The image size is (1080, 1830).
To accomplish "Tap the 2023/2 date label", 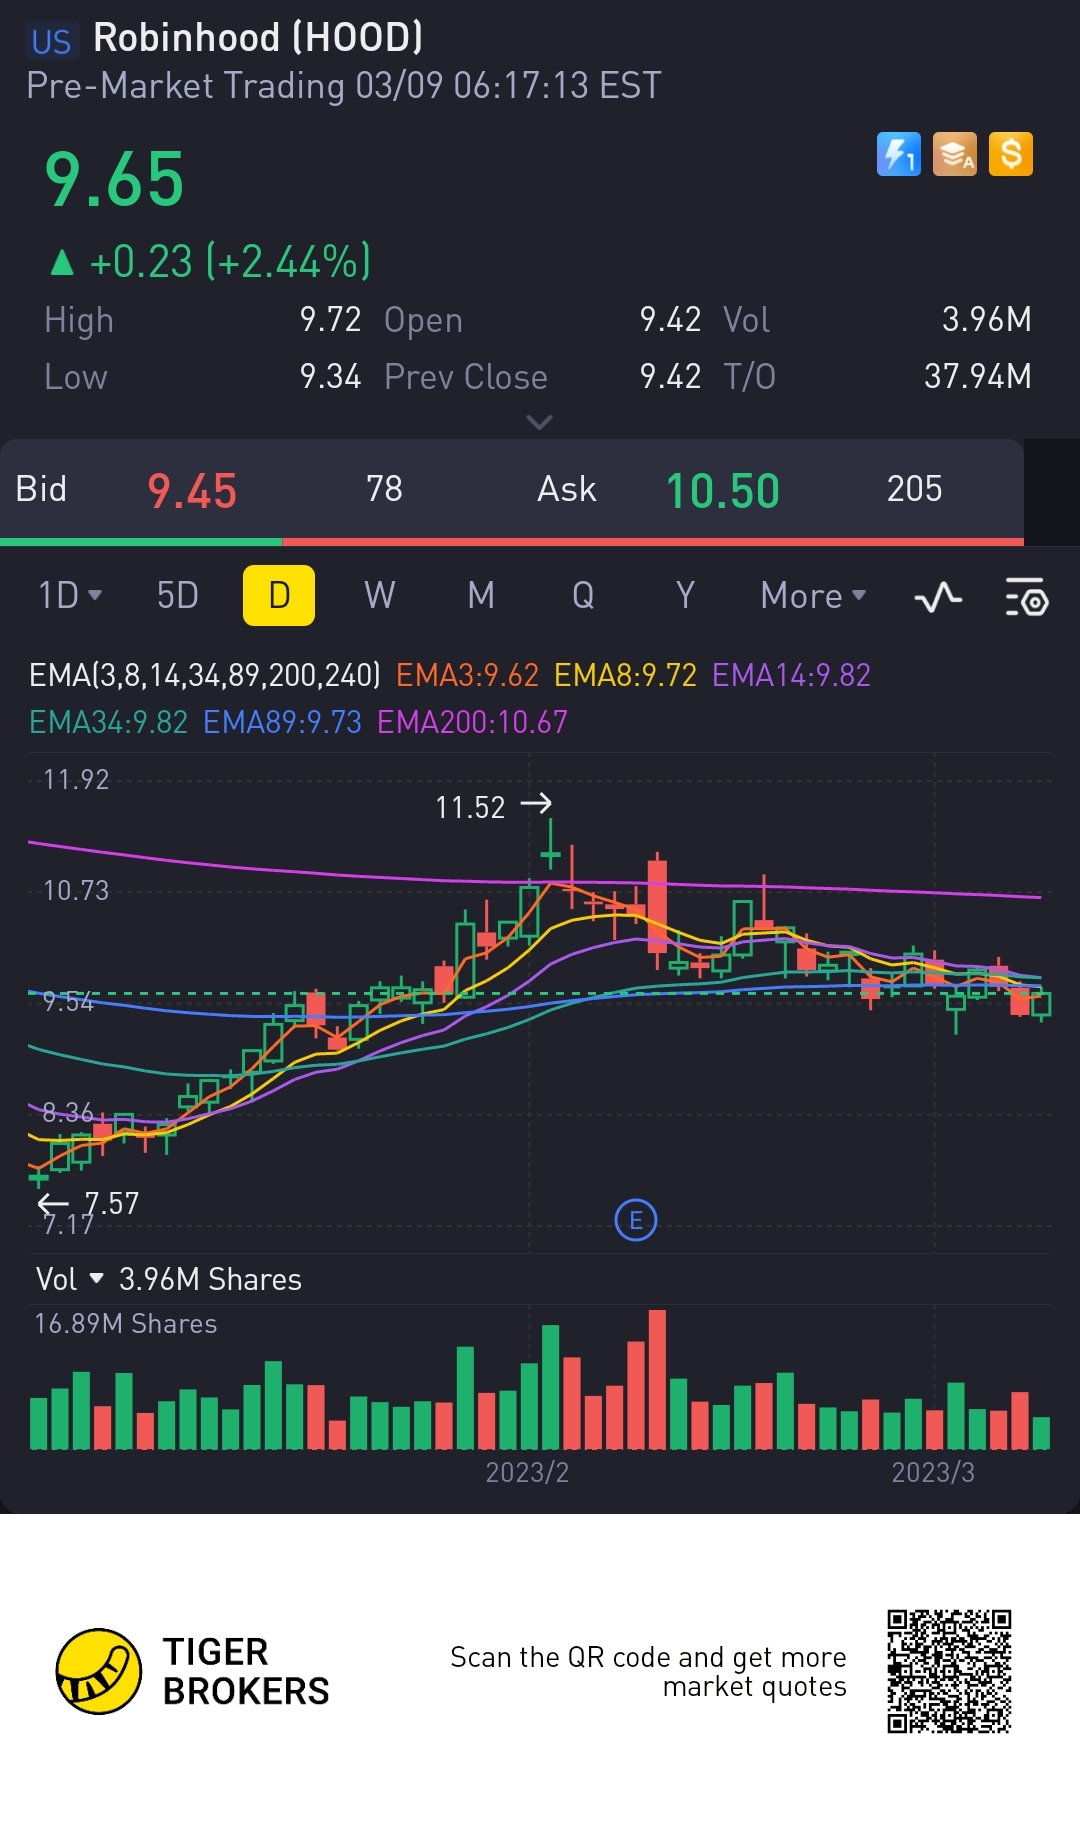I will click(x=527, y=1472).
